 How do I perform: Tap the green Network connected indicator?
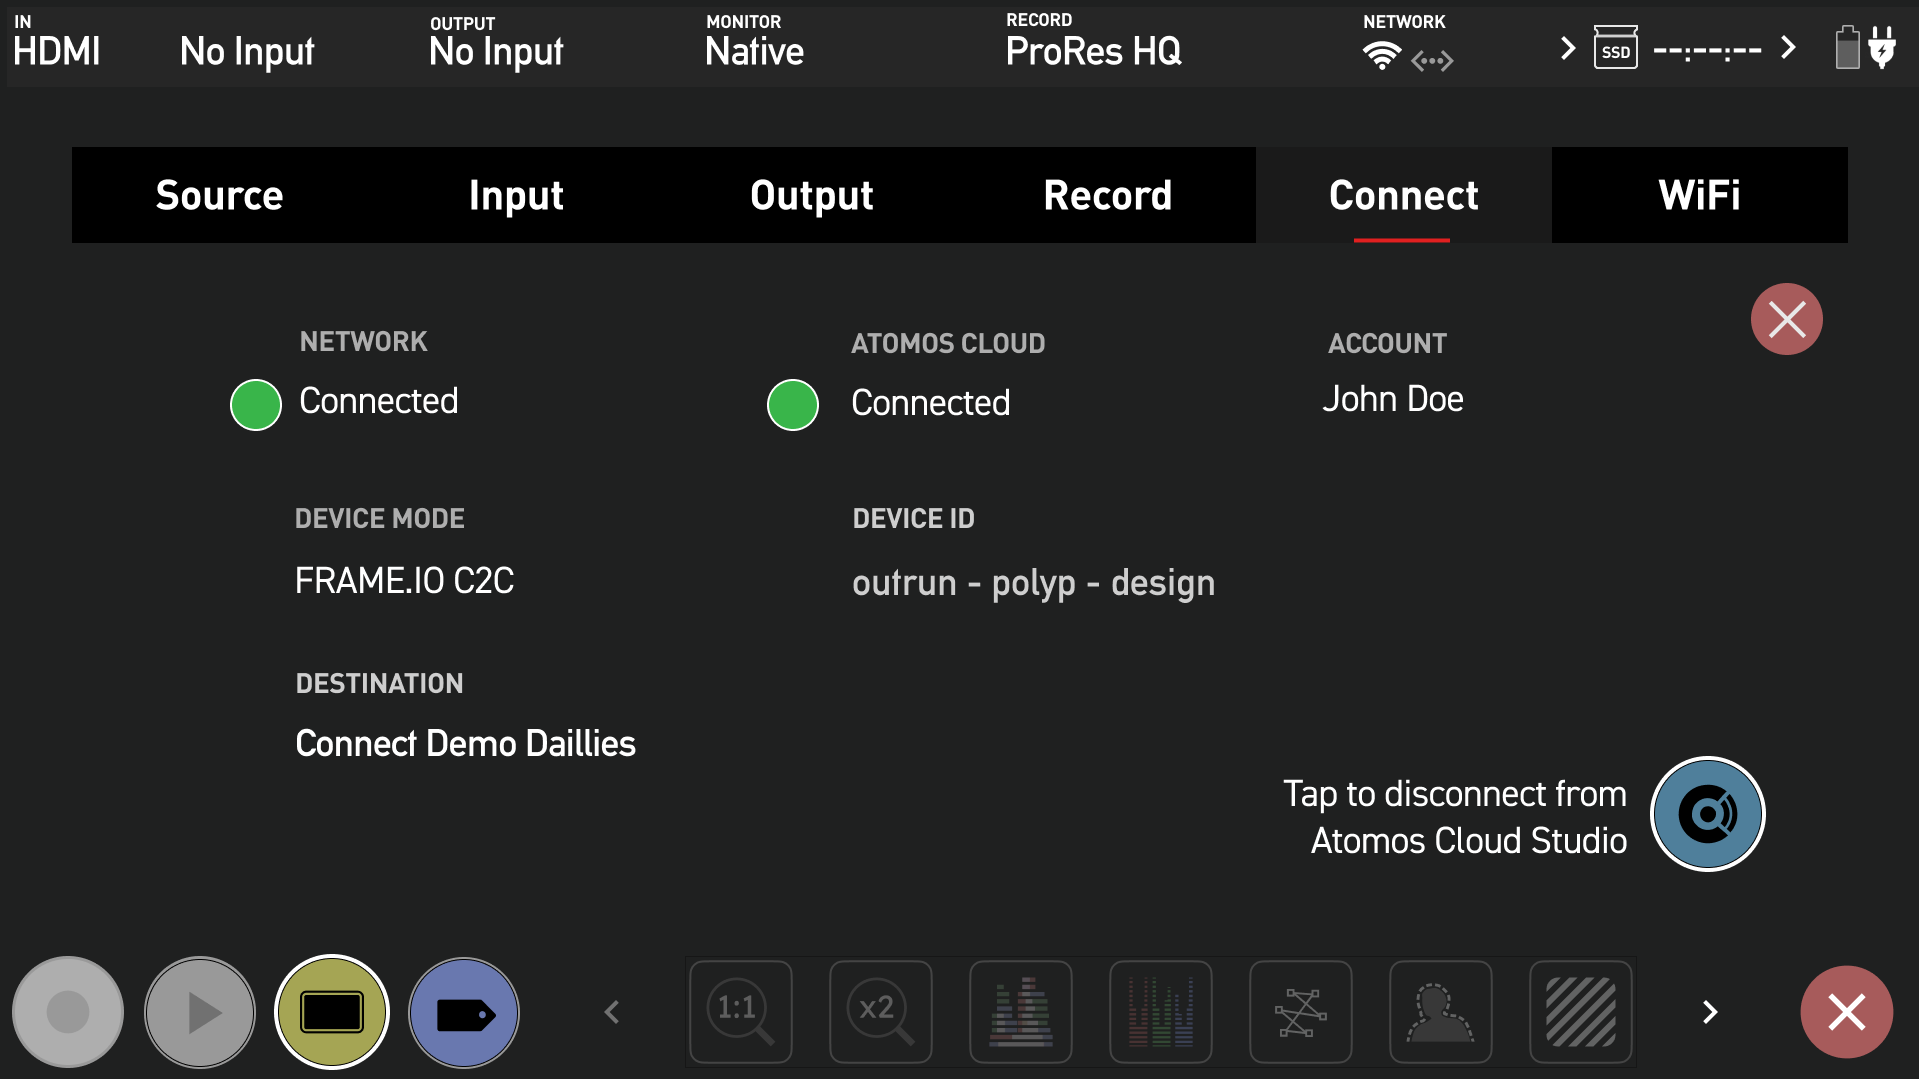pyautogui.click(x=256, y=405)
